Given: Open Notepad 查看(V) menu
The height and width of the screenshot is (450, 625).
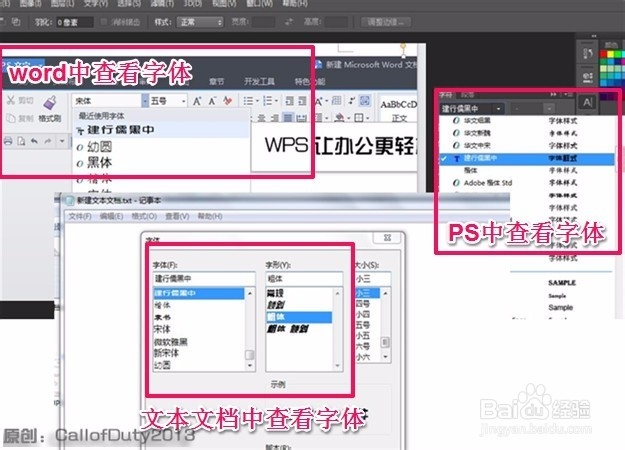Looking at the screenshot, I should click(x=177, y=216).
